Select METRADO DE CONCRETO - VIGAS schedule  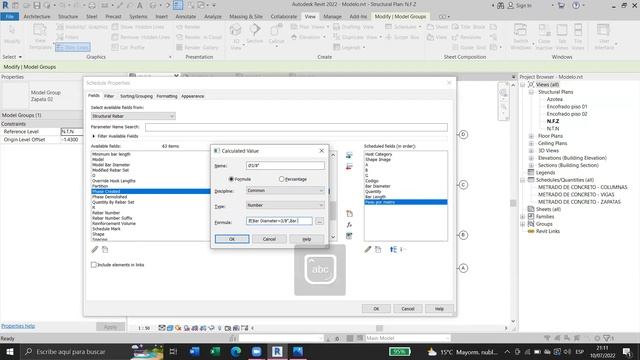click(x=576, y=194)
